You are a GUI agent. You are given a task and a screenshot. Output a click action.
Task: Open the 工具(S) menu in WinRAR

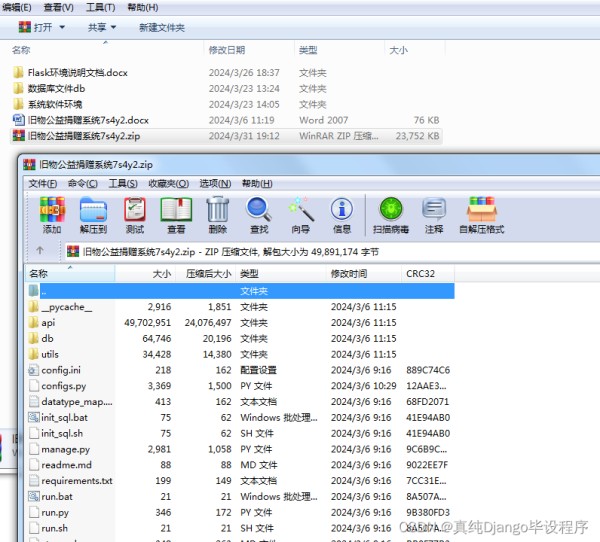coord(123,184)
